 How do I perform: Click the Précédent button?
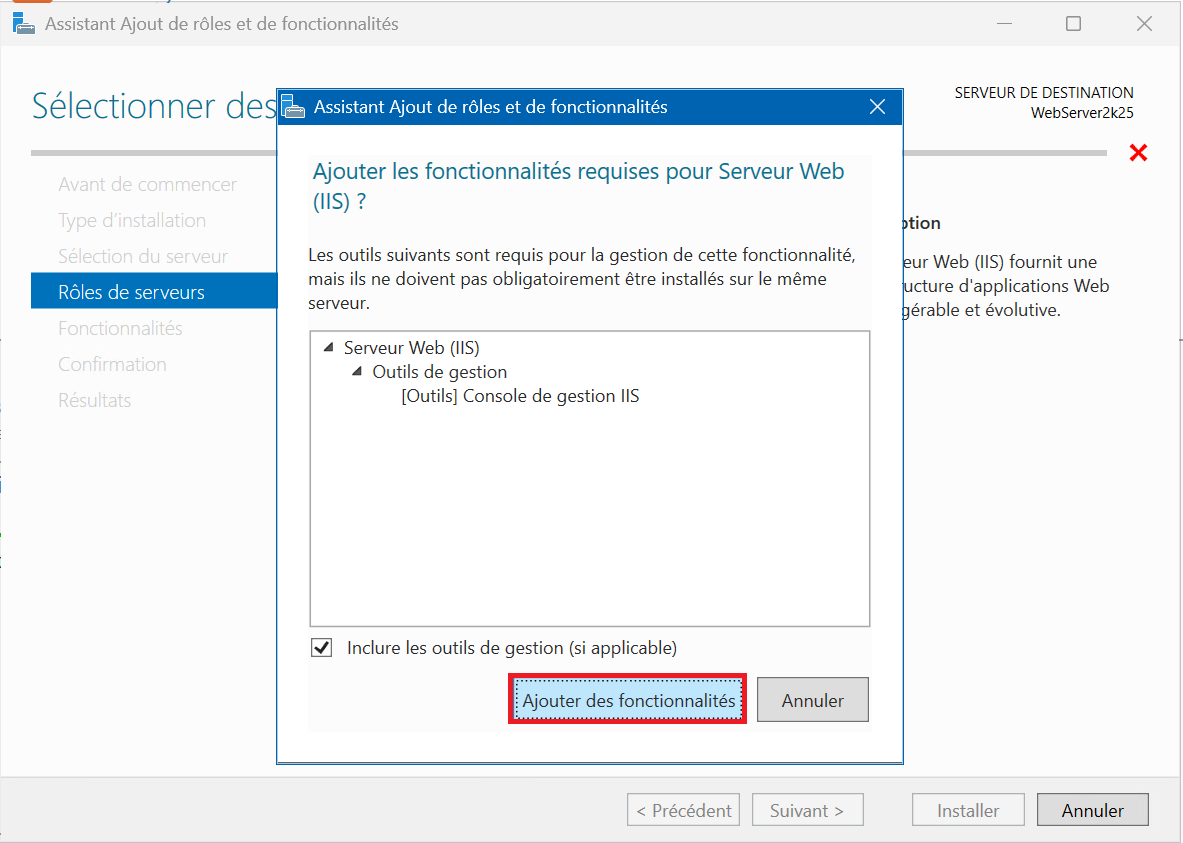[684, 811]
